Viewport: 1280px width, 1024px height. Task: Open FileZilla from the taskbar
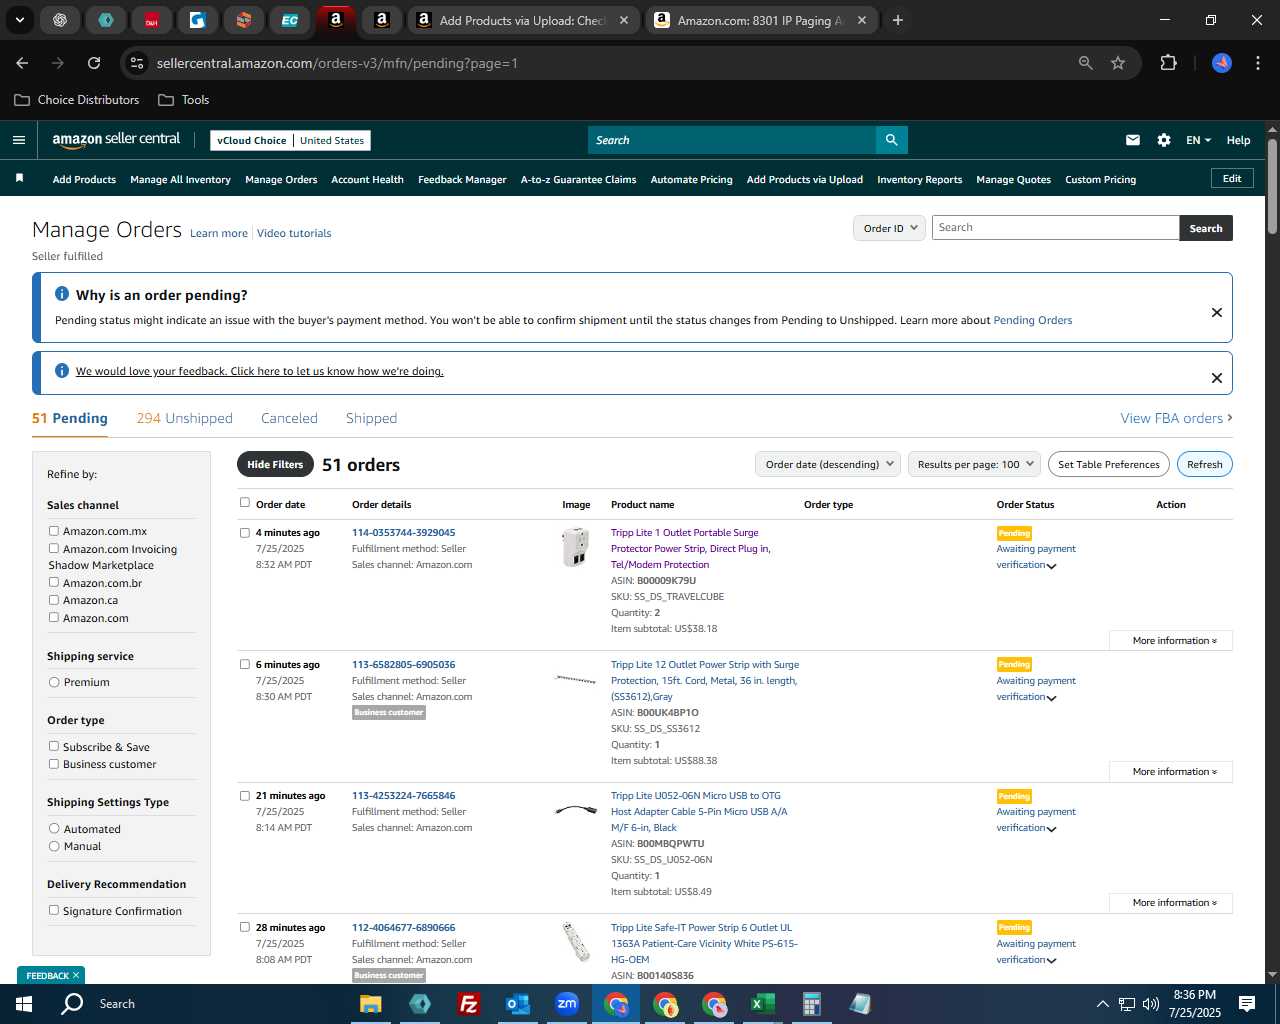(468, 1004)
